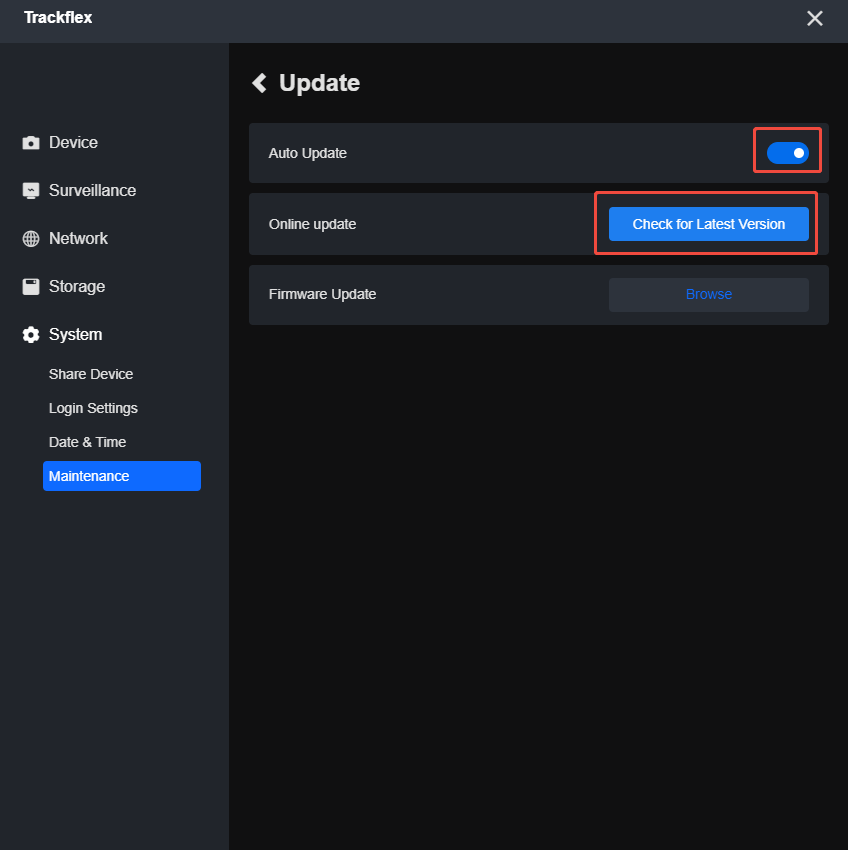This screenshot has height=850, width=848.
Task: Click the Auto Update label
Action: 307,153
